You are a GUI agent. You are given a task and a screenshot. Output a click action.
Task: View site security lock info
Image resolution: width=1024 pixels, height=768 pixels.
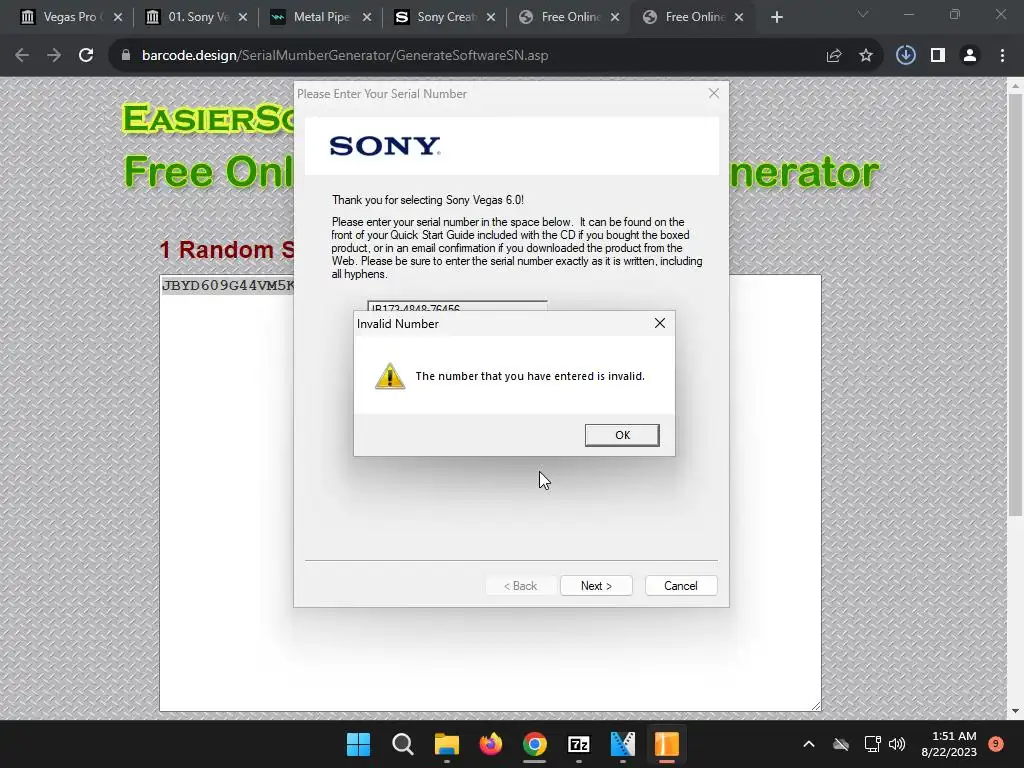pyautogui.click(x=125, y=56)
